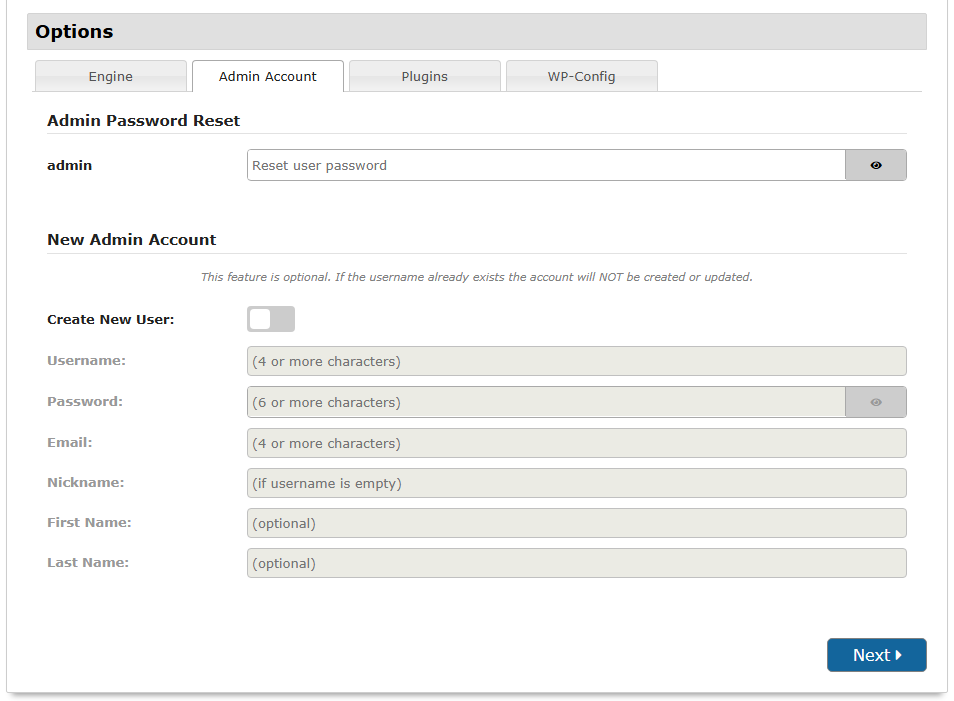Viewport: 954px width, 701px height.
Task: Click the Admin Password Reset heading
Action: point(144,120)
